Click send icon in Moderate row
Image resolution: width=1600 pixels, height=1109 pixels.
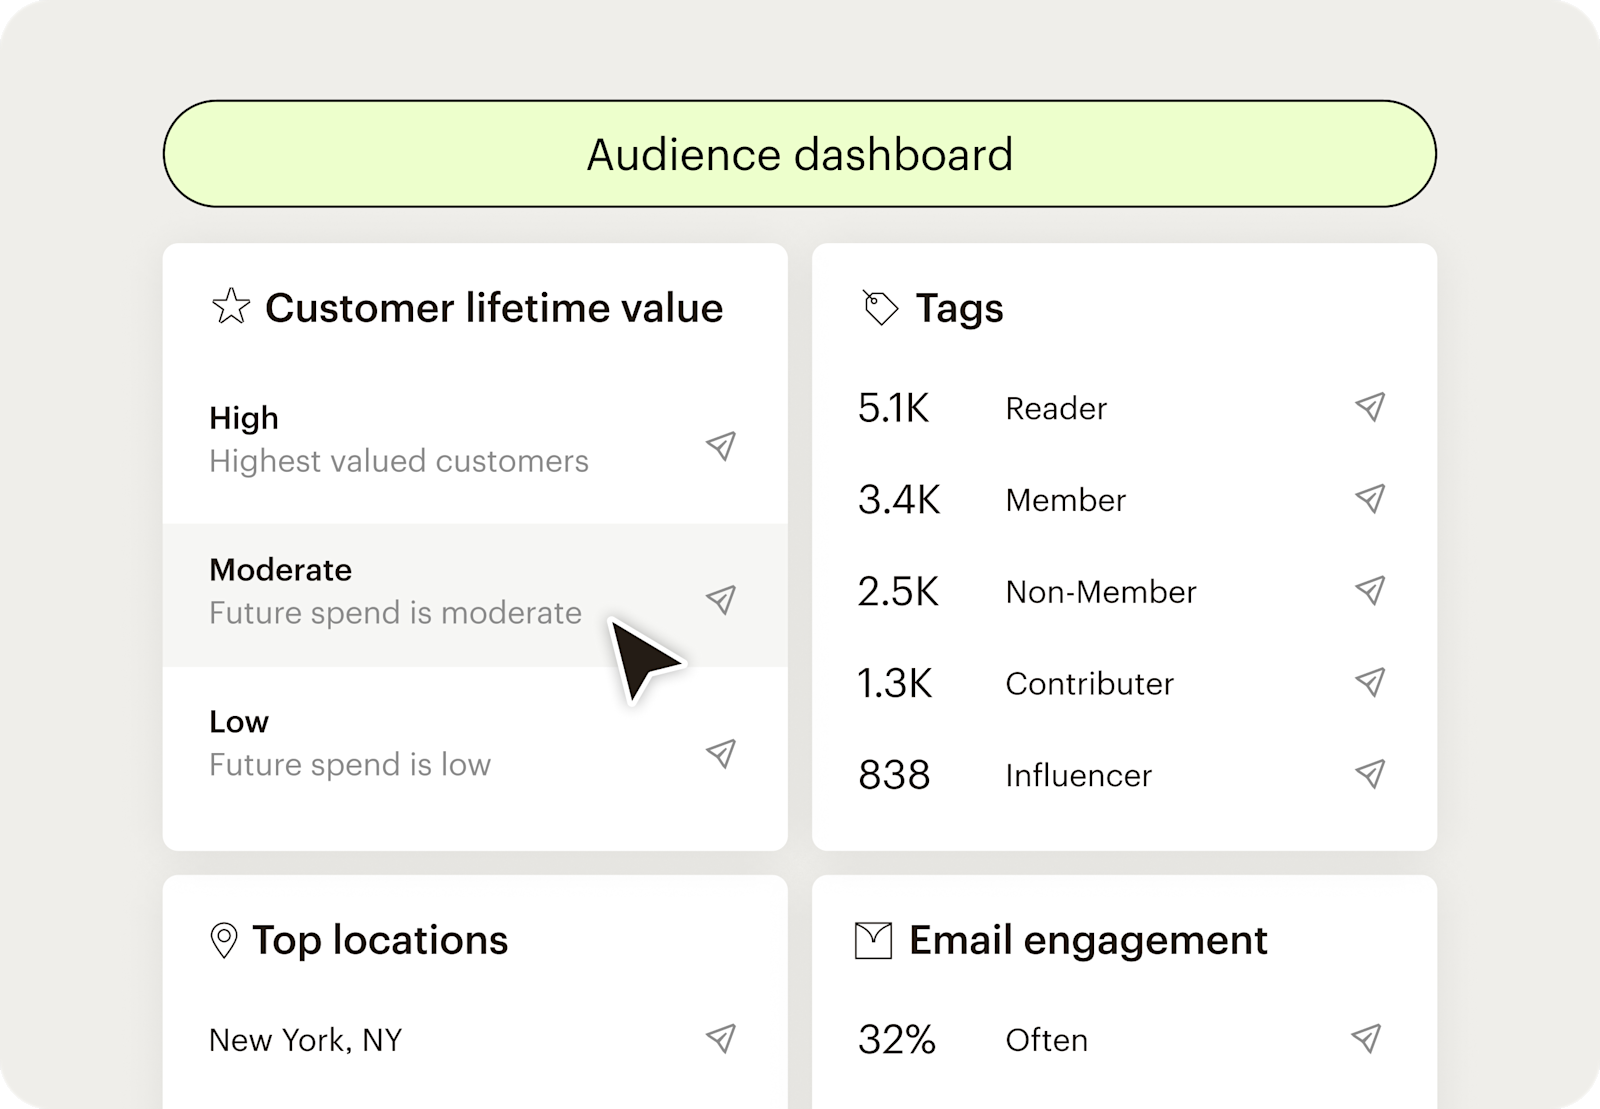[x=720, y=599]
